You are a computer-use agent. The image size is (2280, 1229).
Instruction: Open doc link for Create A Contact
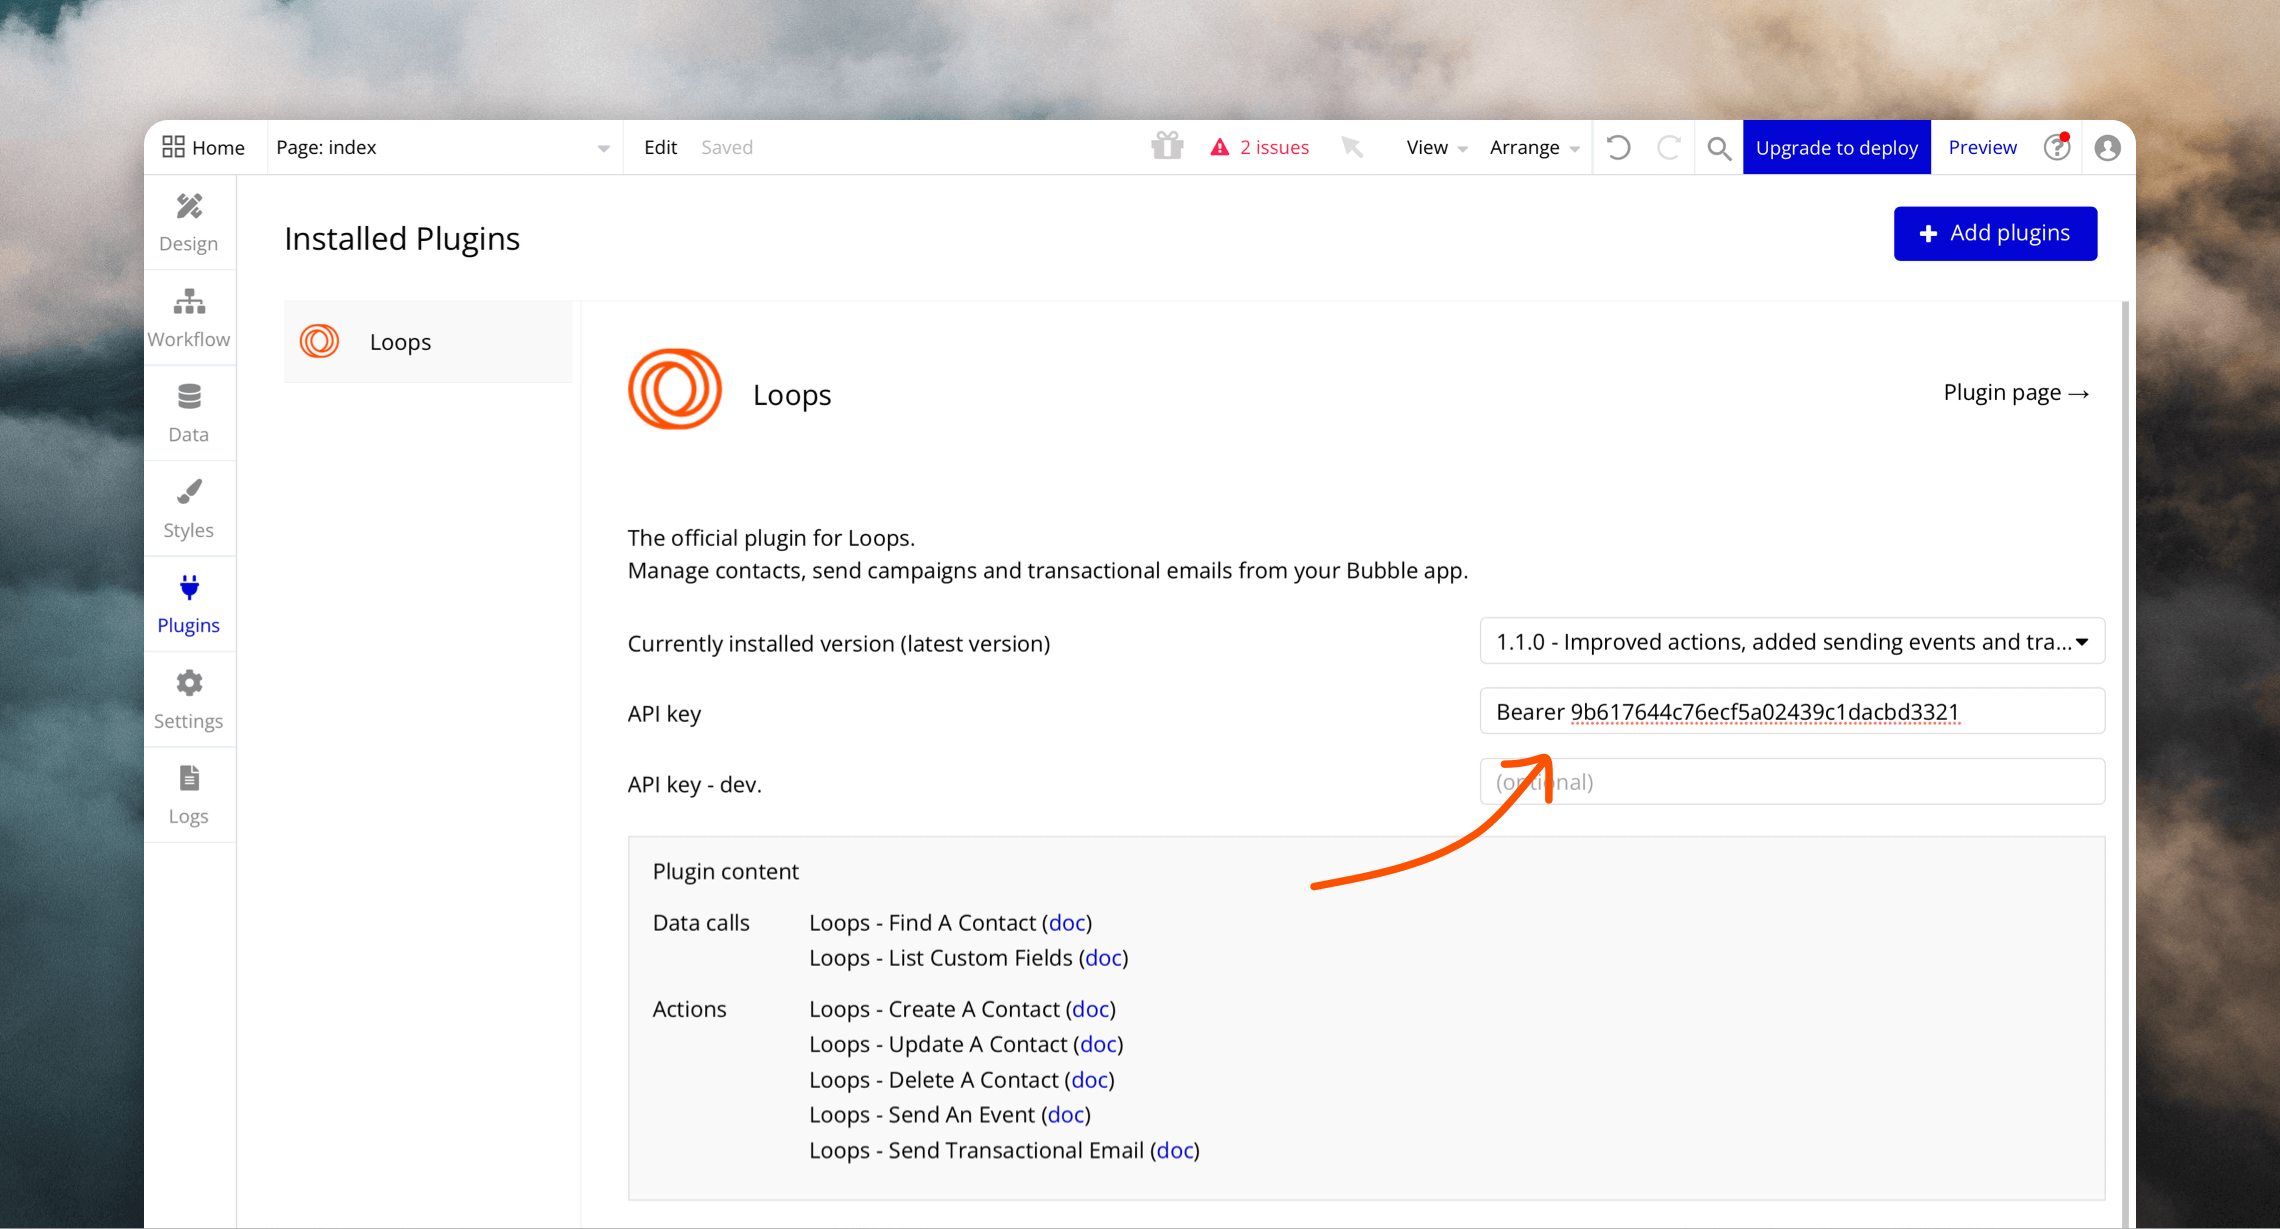1090,1009
